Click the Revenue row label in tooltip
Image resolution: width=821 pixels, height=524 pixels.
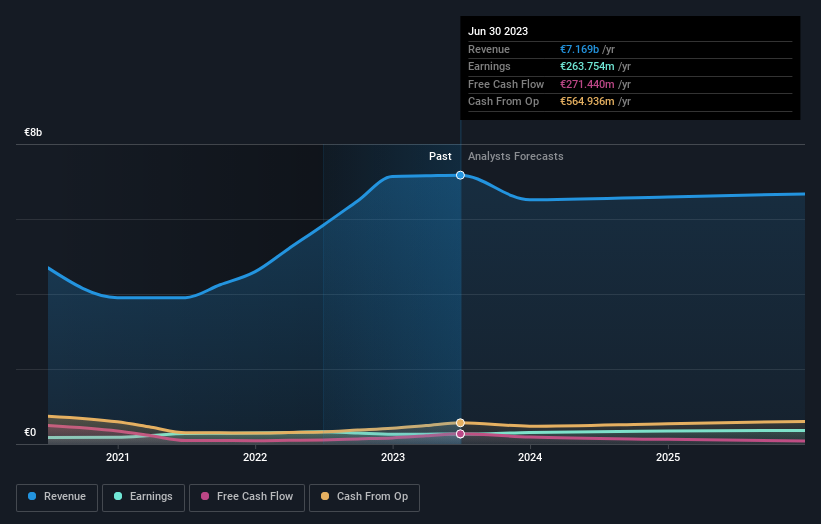click(x=489, y=49)
